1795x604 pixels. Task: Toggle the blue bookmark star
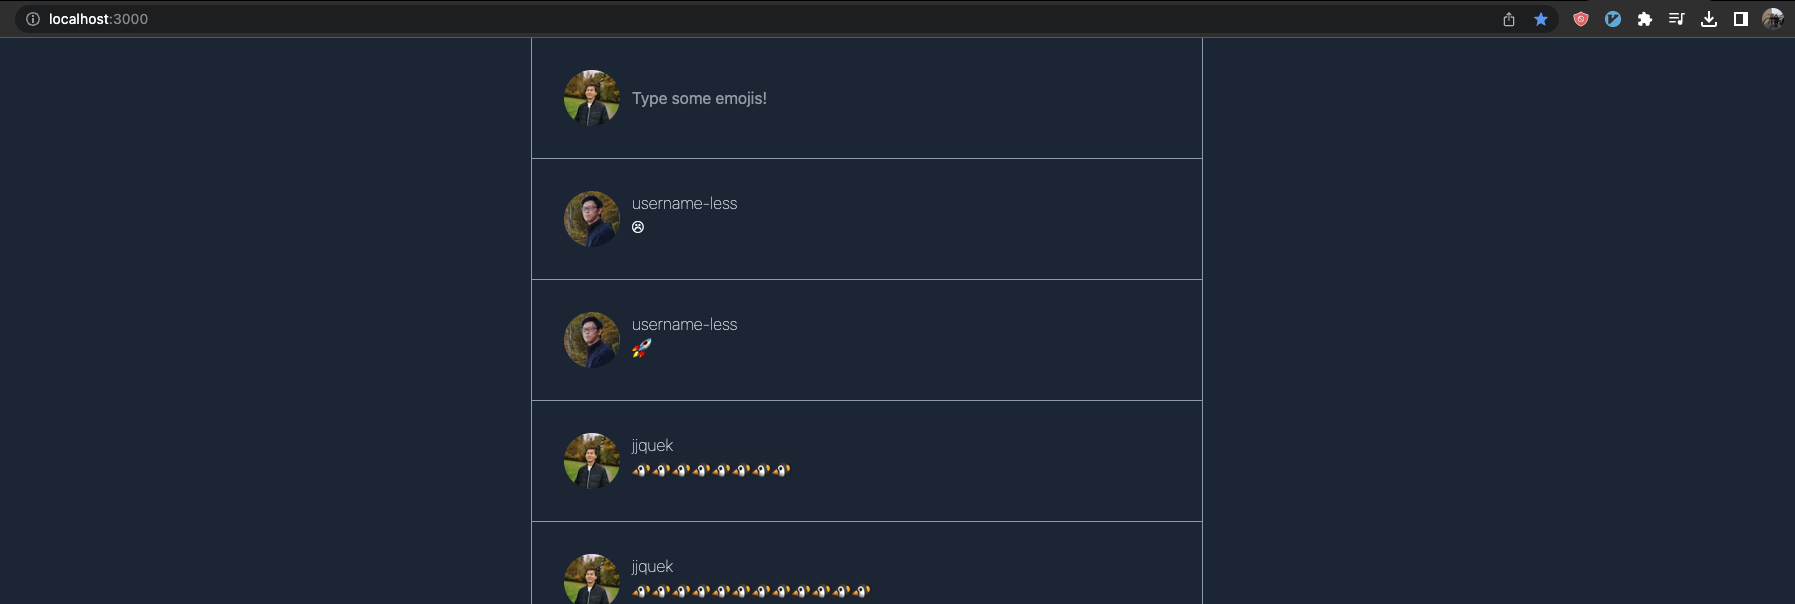click(x=1541, y=19)
